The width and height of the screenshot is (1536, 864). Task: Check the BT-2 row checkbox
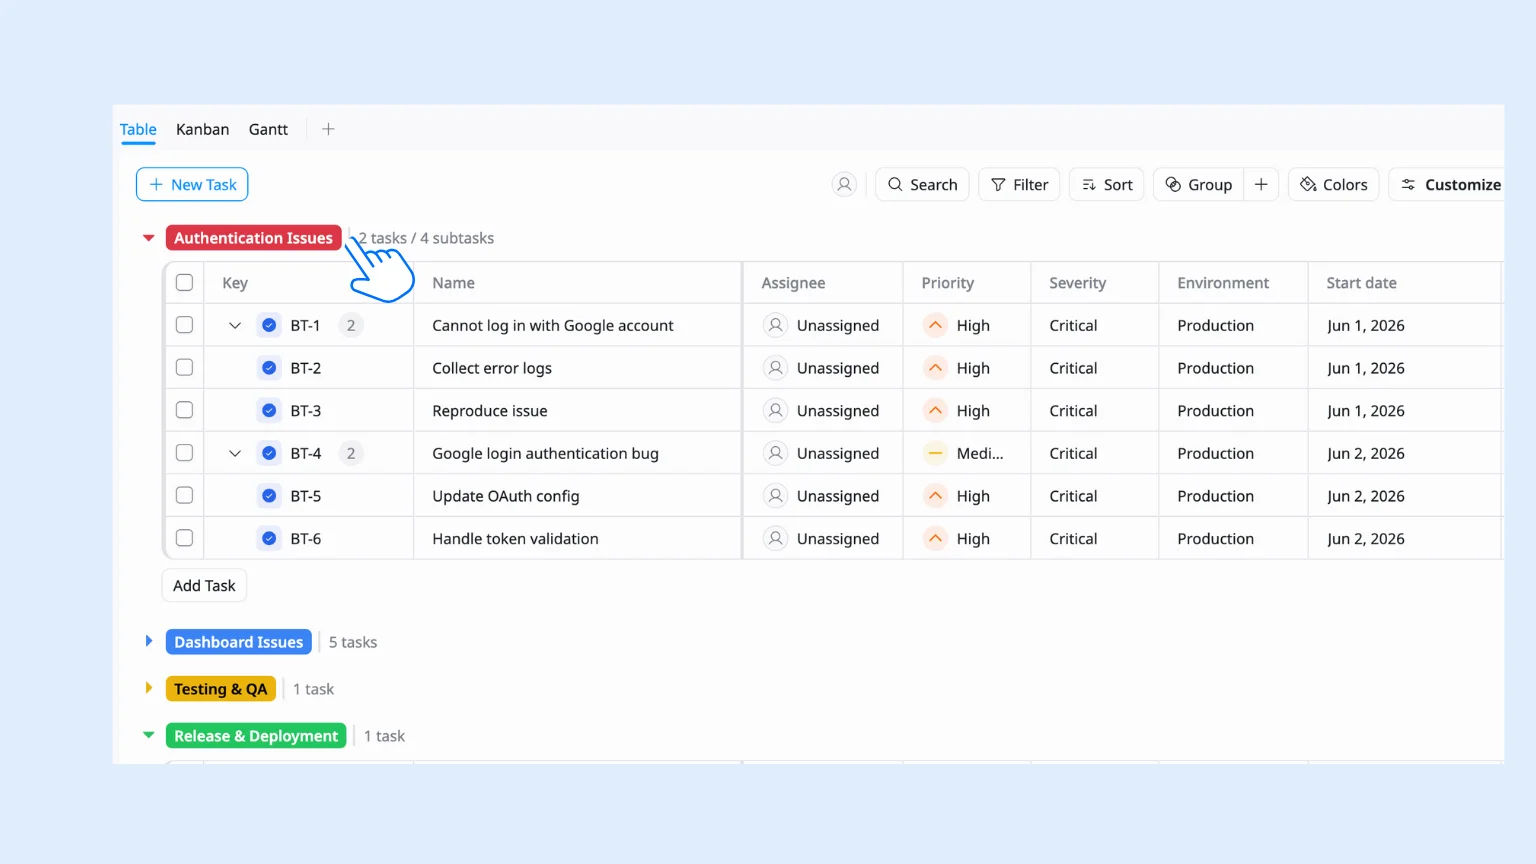click(184, 367)
